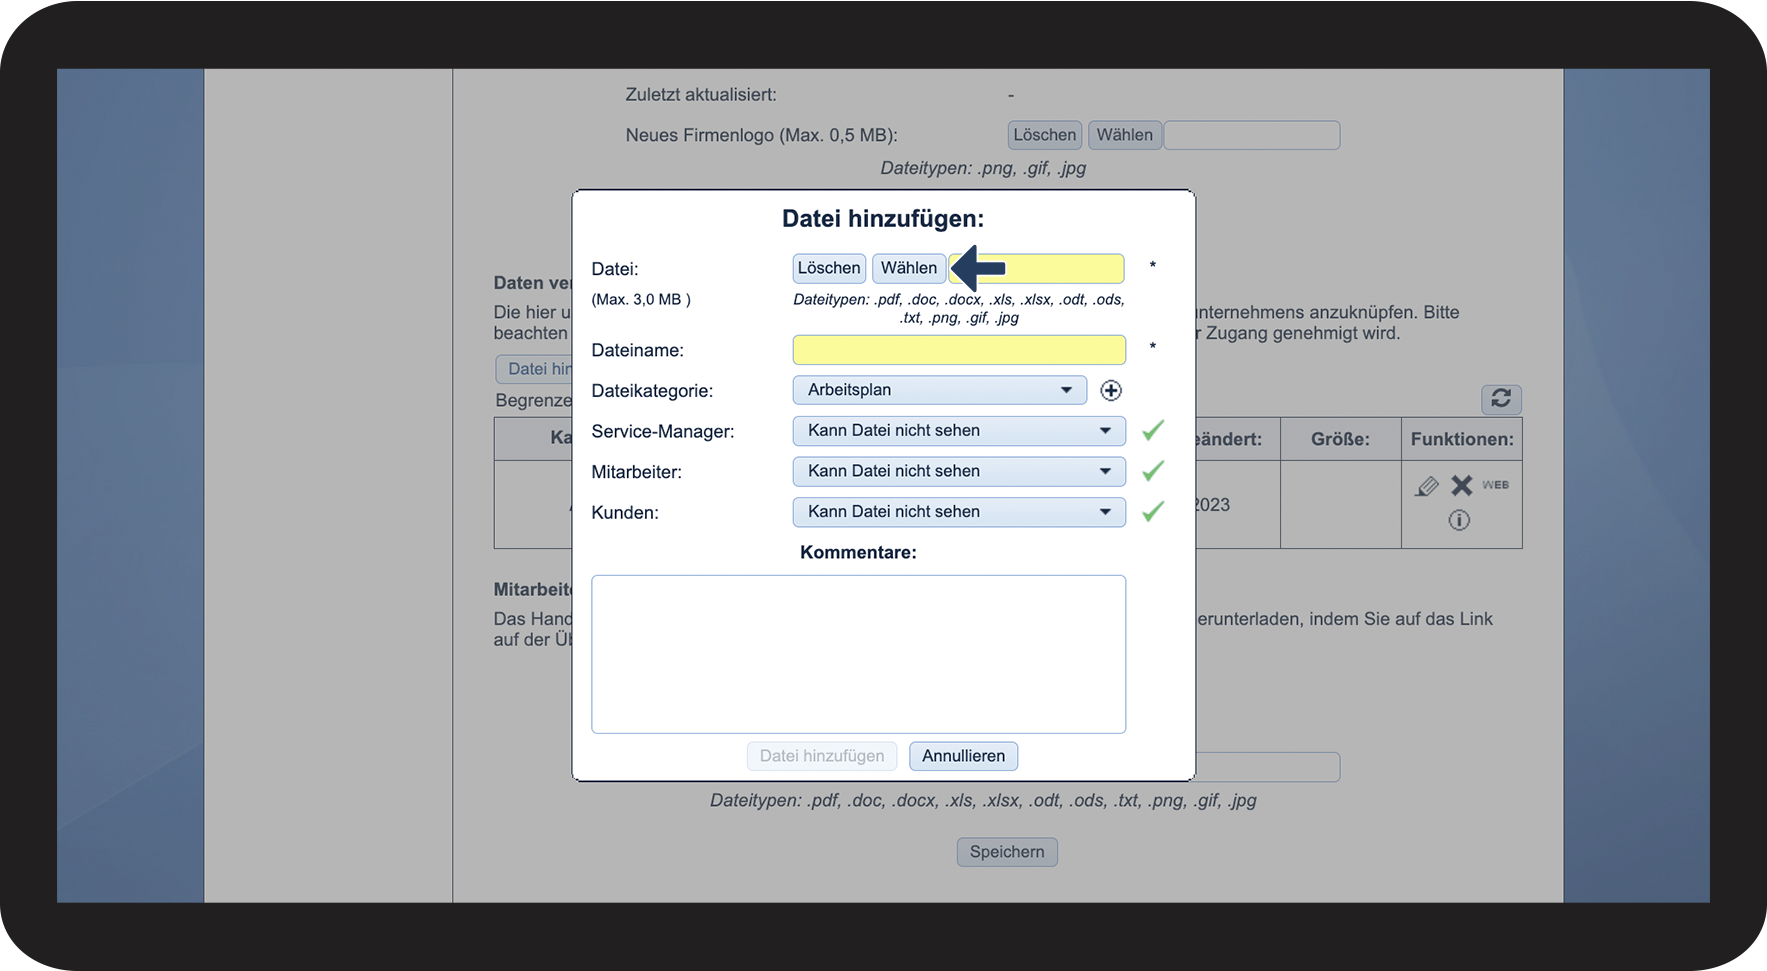Click the pencil edit icon under Funktionen

click(1427, 486)
